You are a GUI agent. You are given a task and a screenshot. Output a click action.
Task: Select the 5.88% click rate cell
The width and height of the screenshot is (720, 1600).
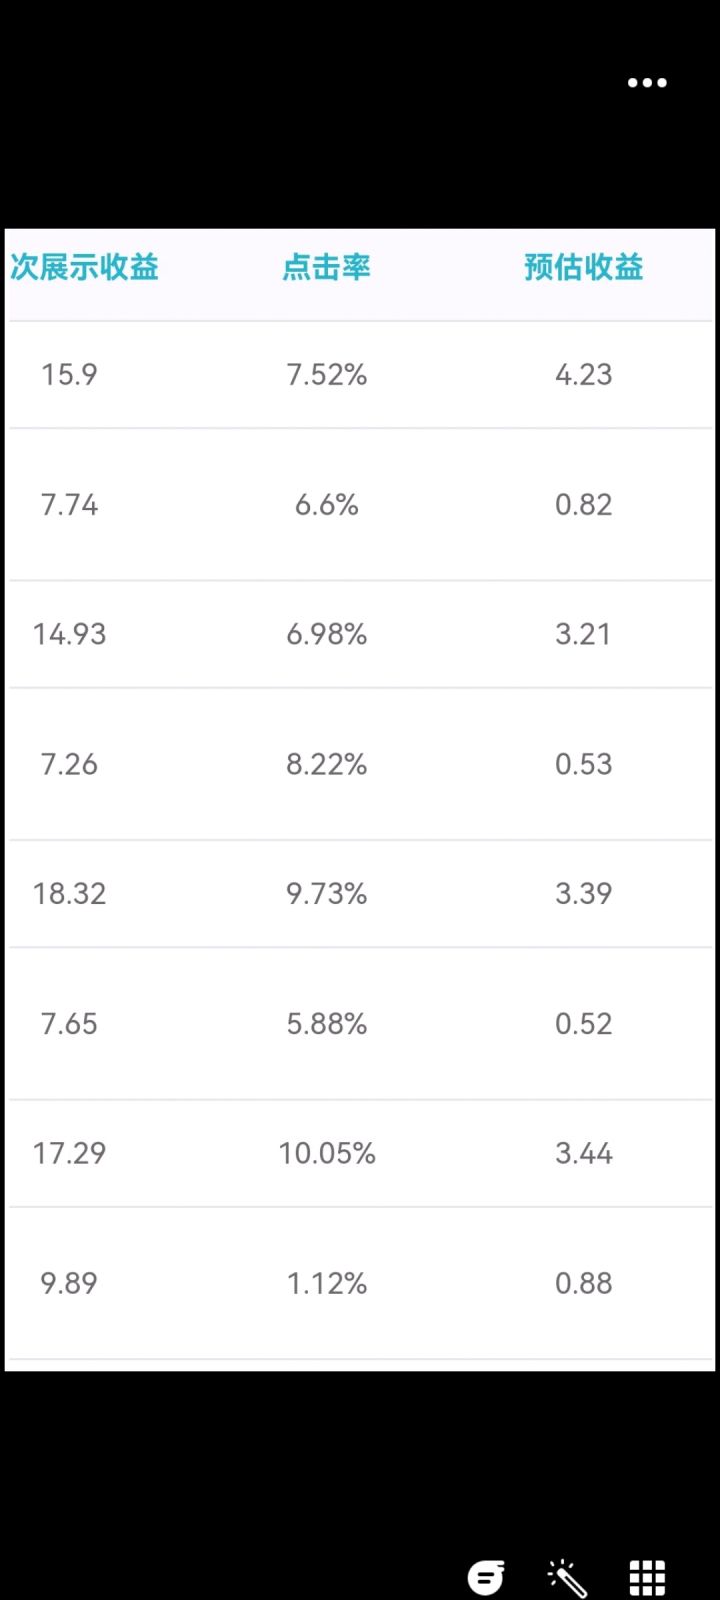(x=327, y=1024)
